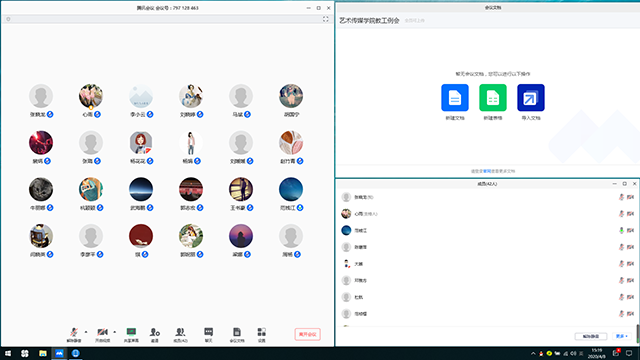Toggle camera icon in the blue-avatar member row

click(x=630, y=230)
